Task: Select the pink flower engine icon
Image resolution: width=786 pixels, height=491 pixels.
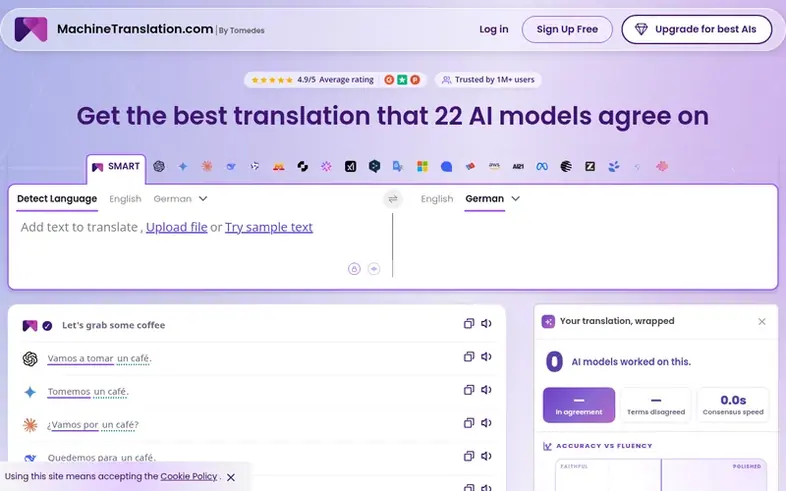Action: [x=662, y=166]
